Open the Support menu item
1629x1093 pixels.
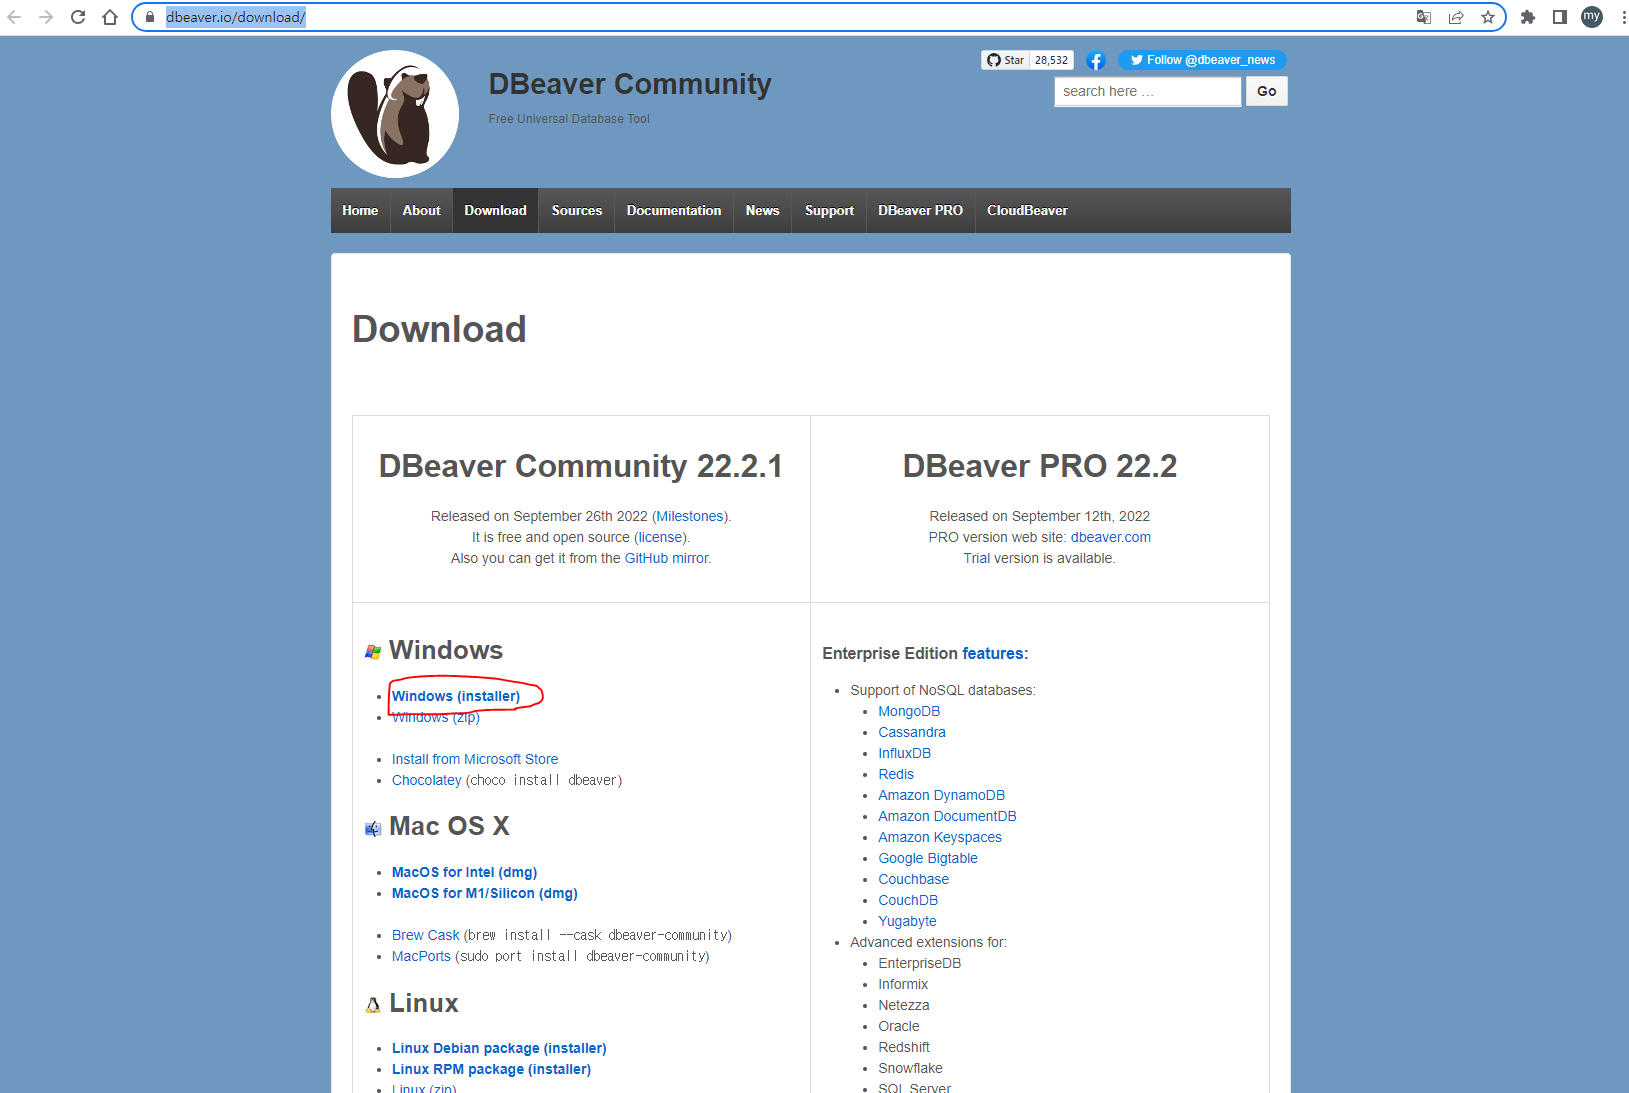(829, 210)
